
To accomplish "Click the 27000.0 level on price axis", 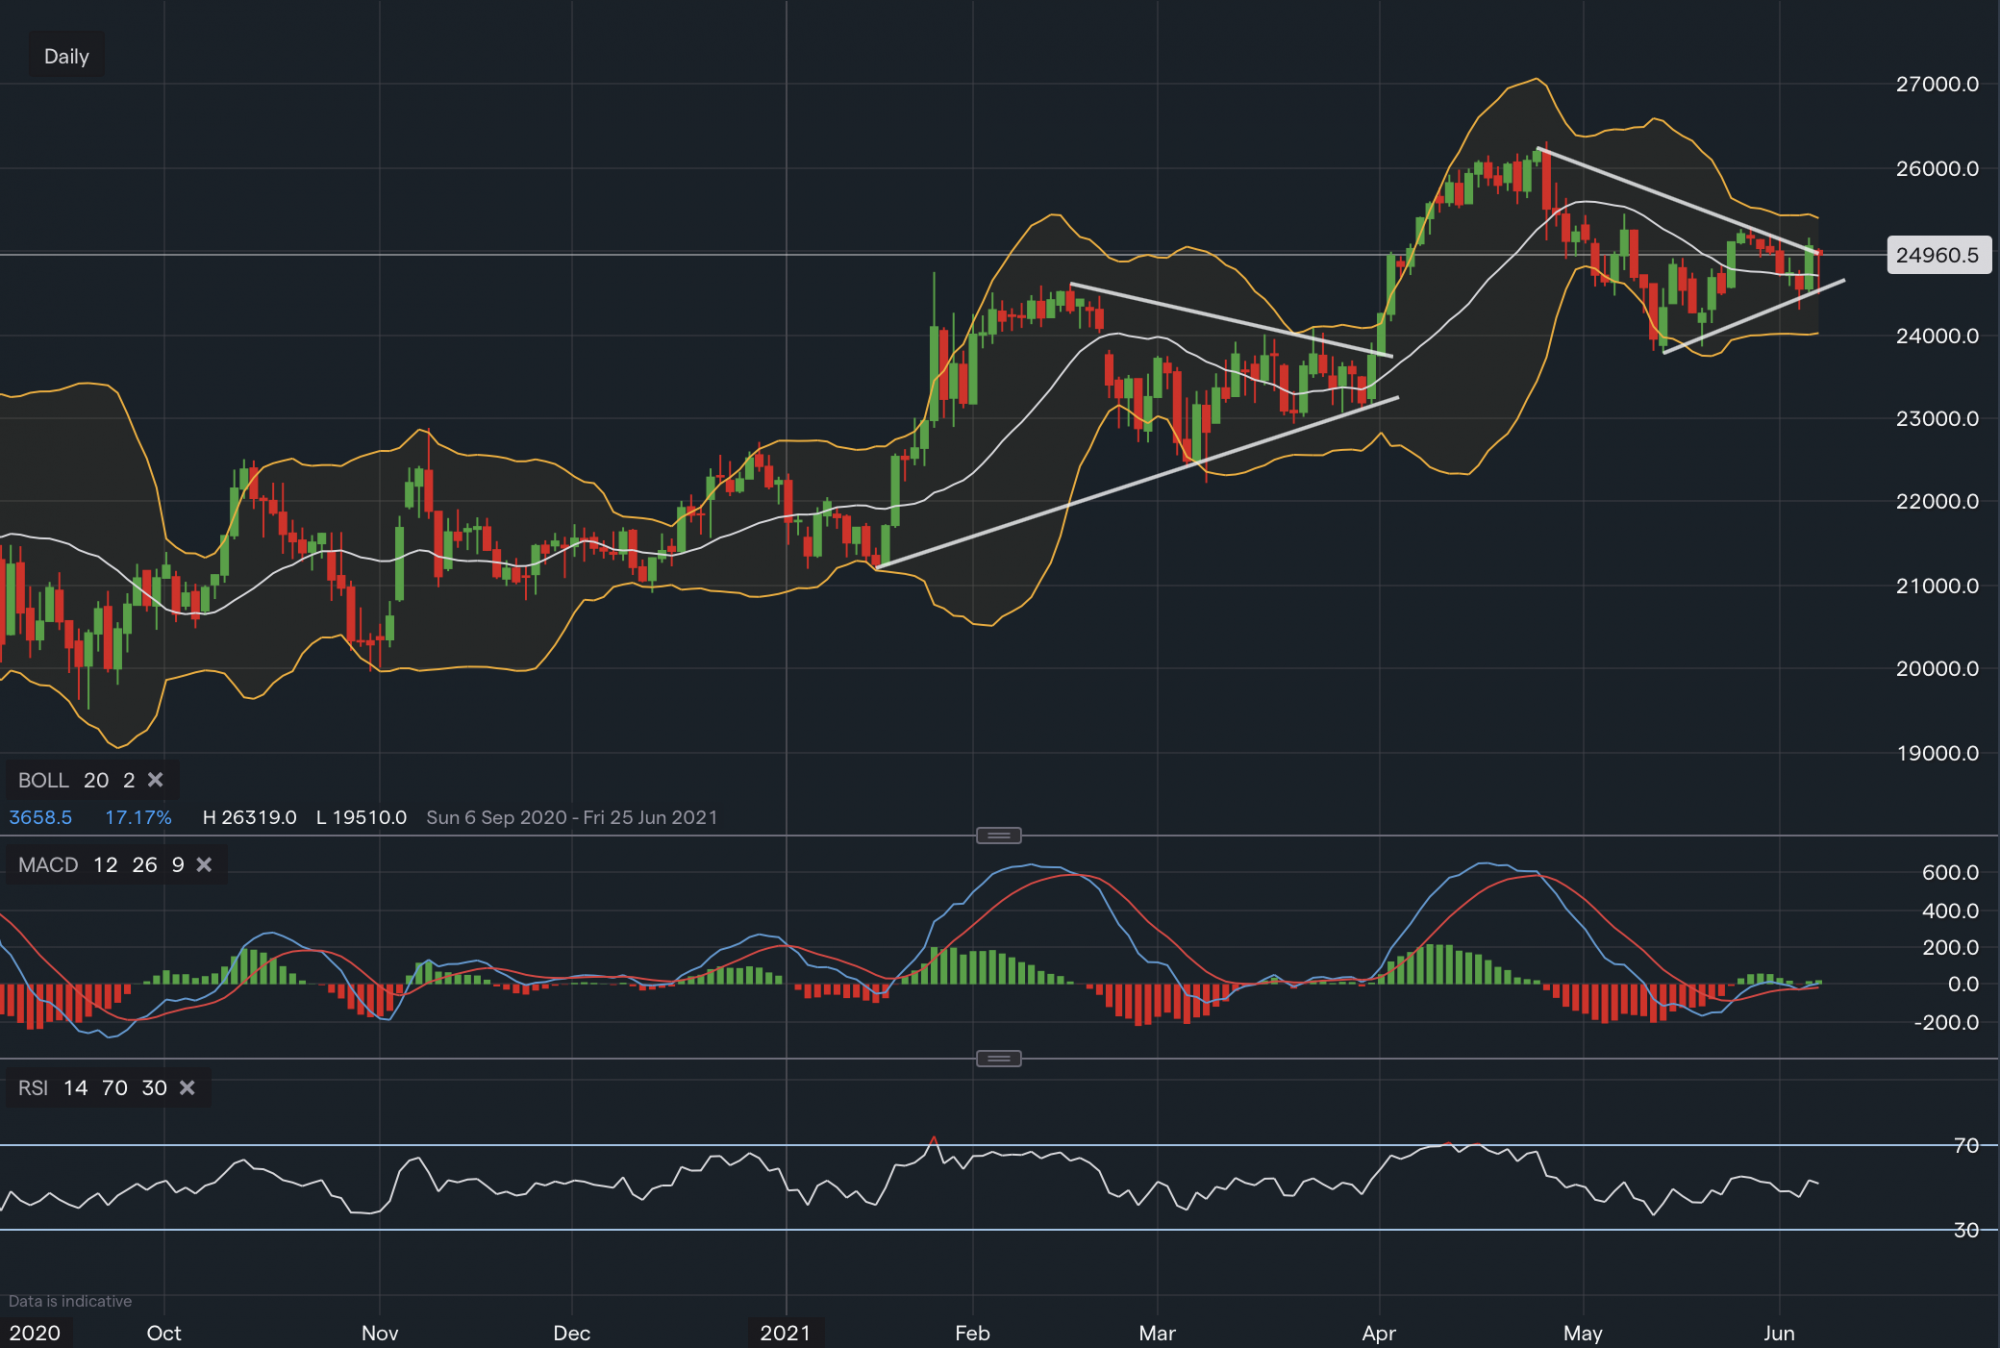I will coord(1937,84).
